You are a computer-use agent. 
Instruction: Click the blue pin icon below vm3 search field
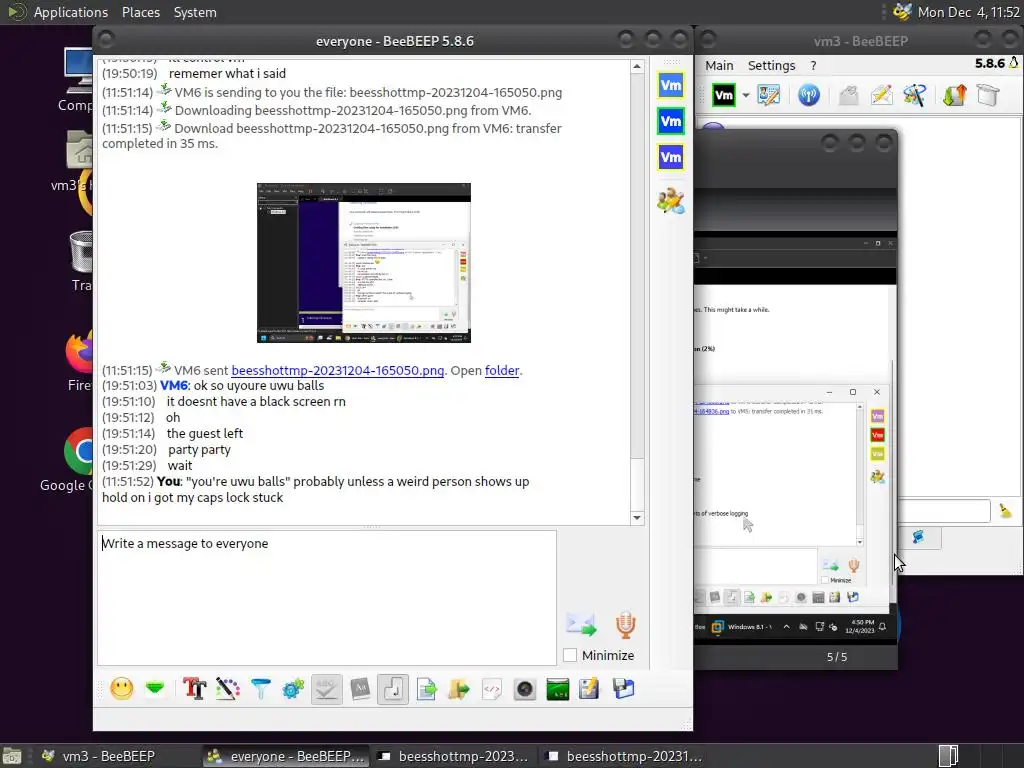click(x=918, y=537)
